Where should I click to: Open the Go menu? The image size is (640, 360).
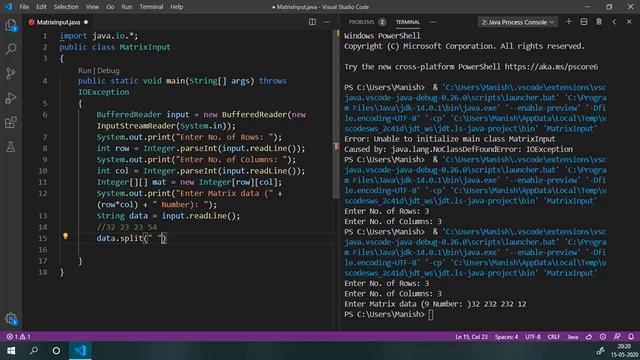[x=110, y=7]
